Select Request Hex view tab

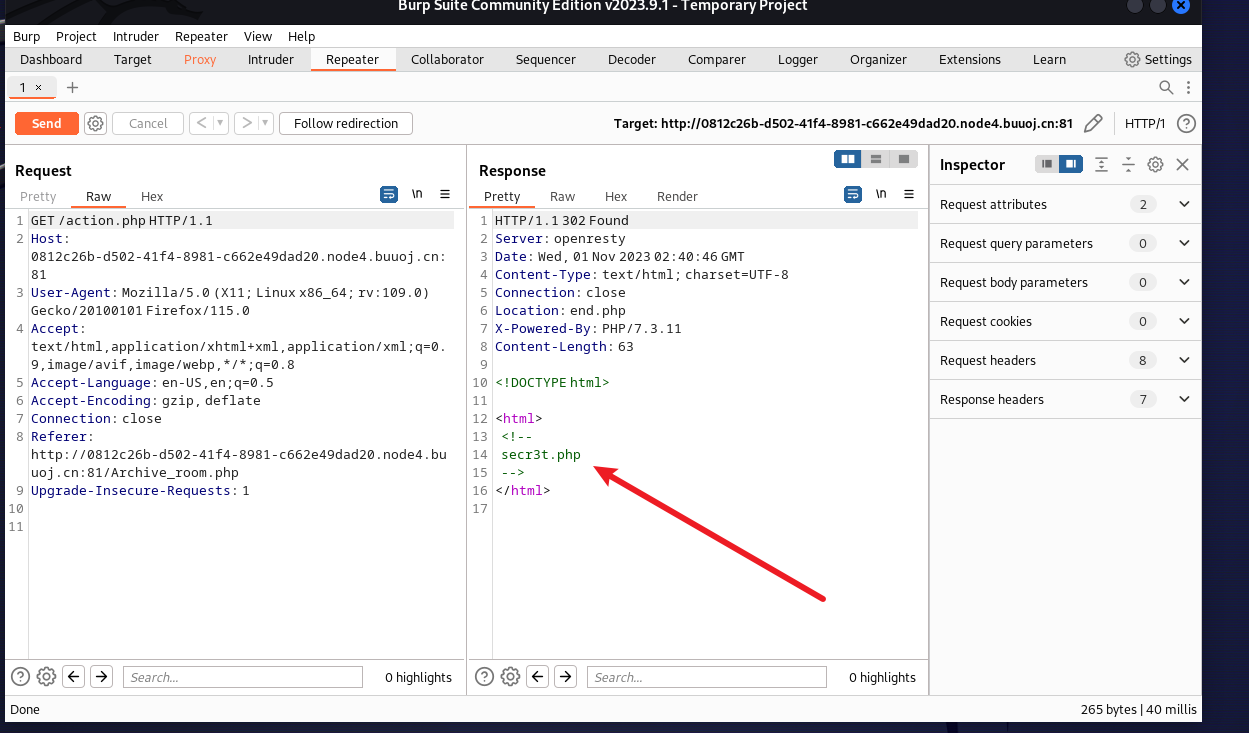pos(152,196)
